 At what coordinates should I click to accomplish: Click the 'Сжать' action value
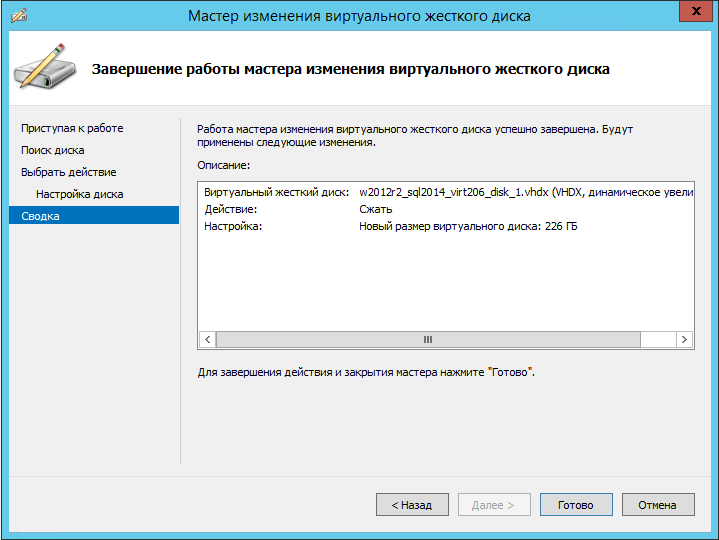click(x=376, y=209)
